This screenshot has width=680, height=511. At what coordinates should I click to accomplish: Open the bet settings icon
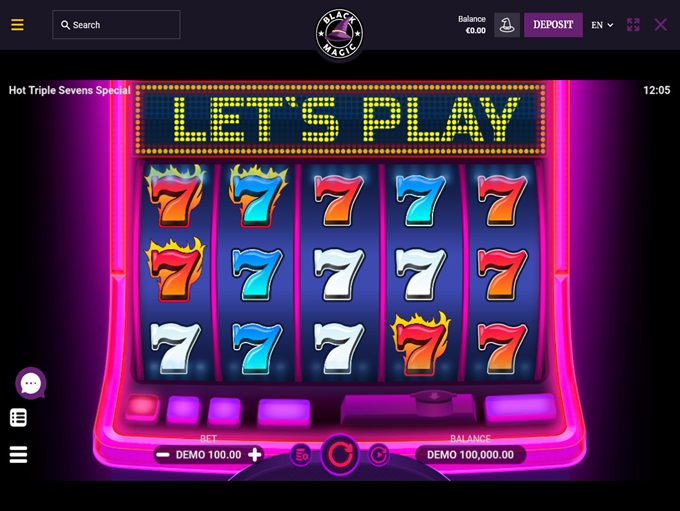pos(301,455)
